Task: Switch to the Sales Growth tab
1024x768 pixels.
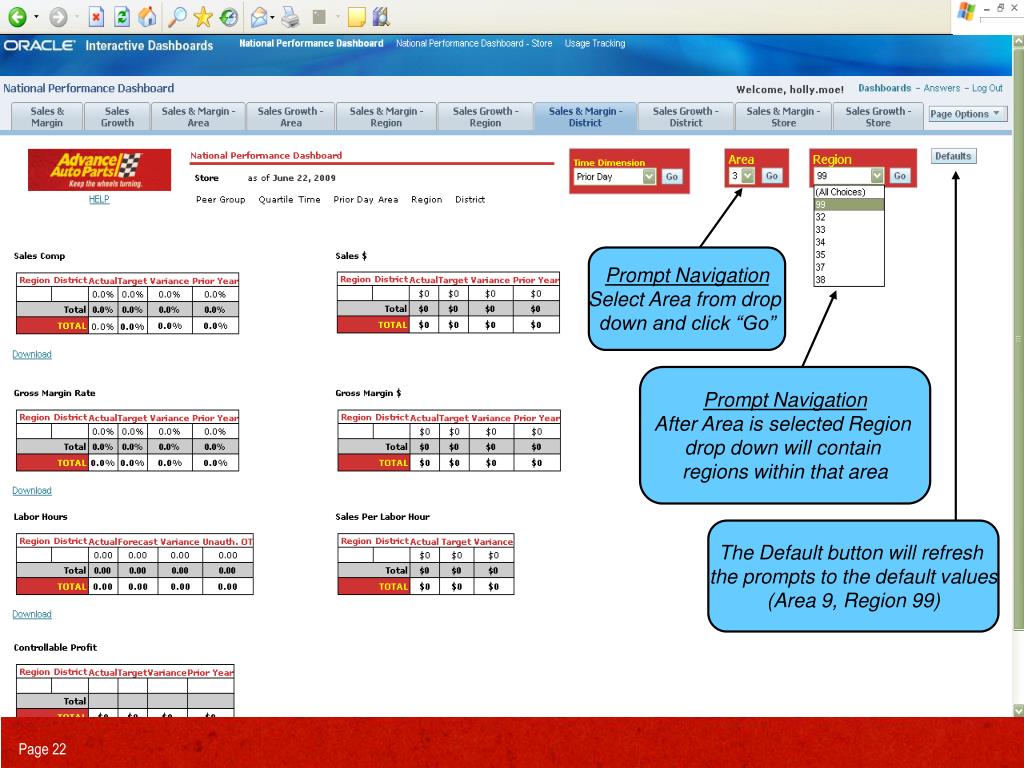Action: click(117, 116)
